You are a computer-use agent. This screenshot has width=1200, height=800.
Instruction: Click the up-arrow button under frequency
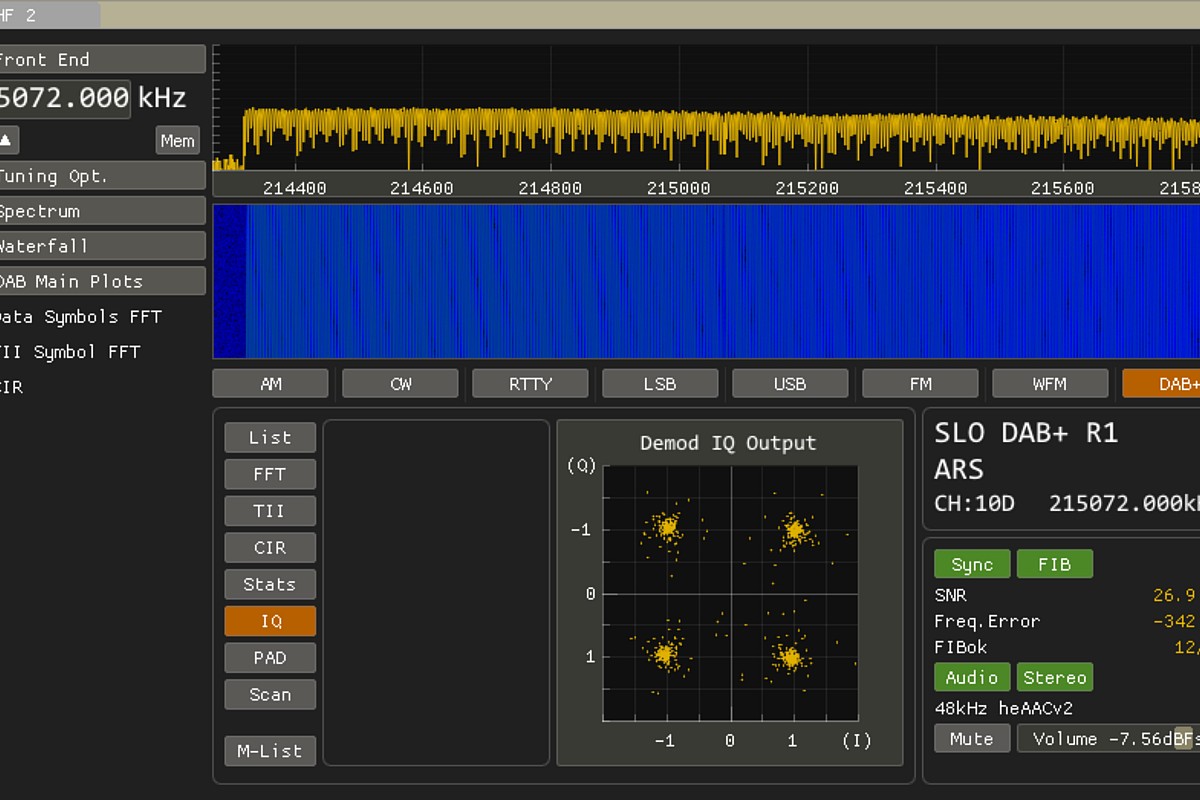(6, 140)
